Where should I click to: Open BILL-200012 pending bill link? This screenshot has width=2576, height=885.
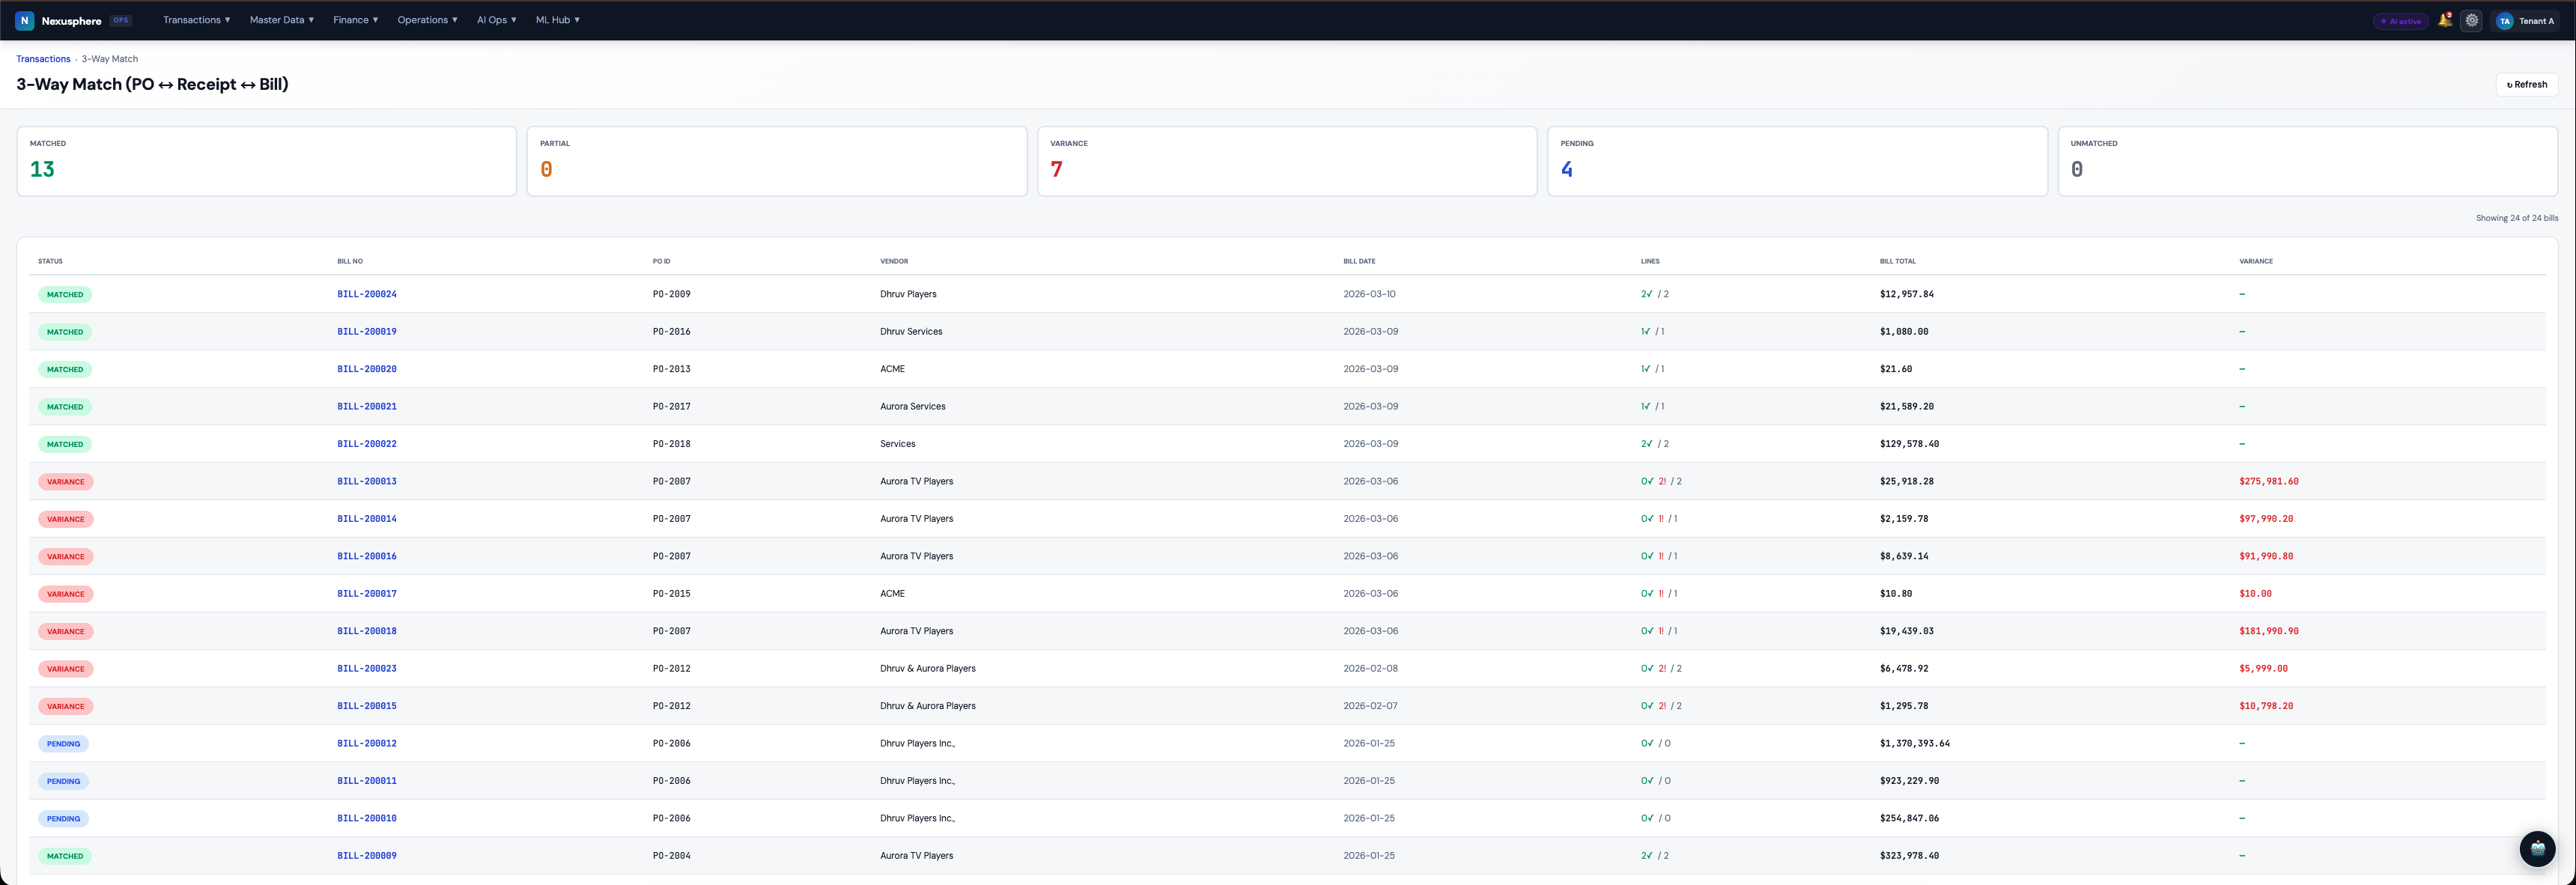coord(367,743)
